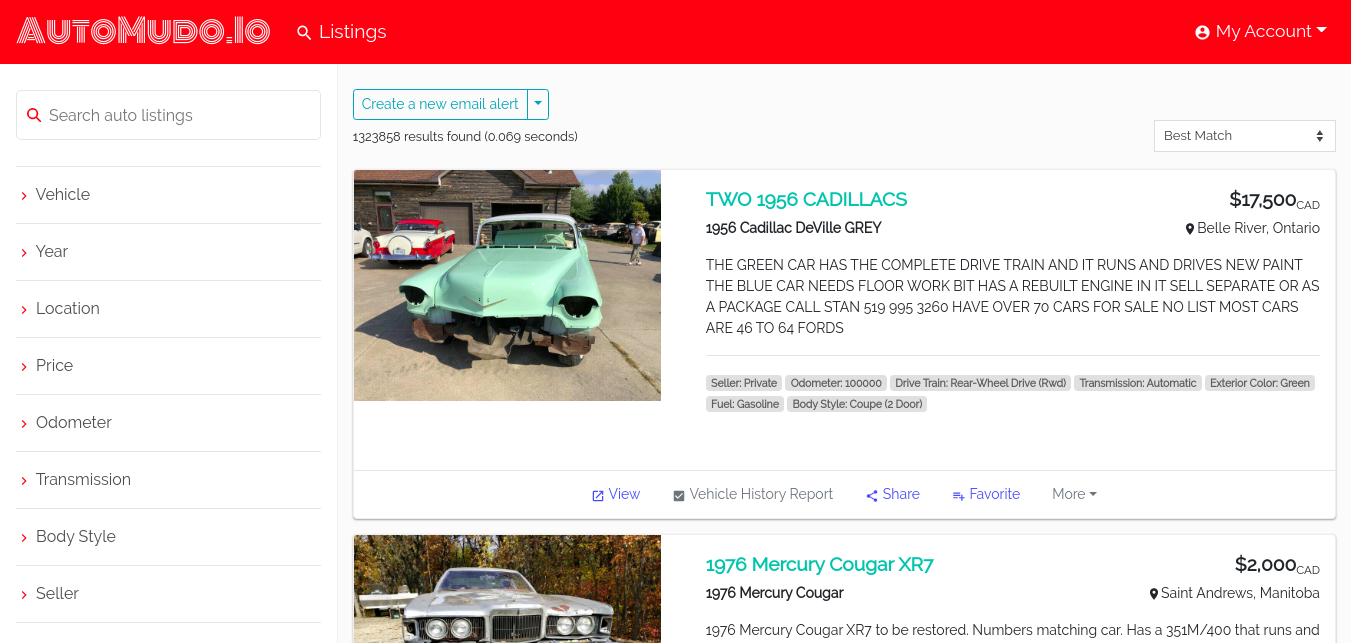The height and width of the screenshot is (643, 1351).
Task: Click the Vehicle History Report check icon
Action: pos(679,495)
